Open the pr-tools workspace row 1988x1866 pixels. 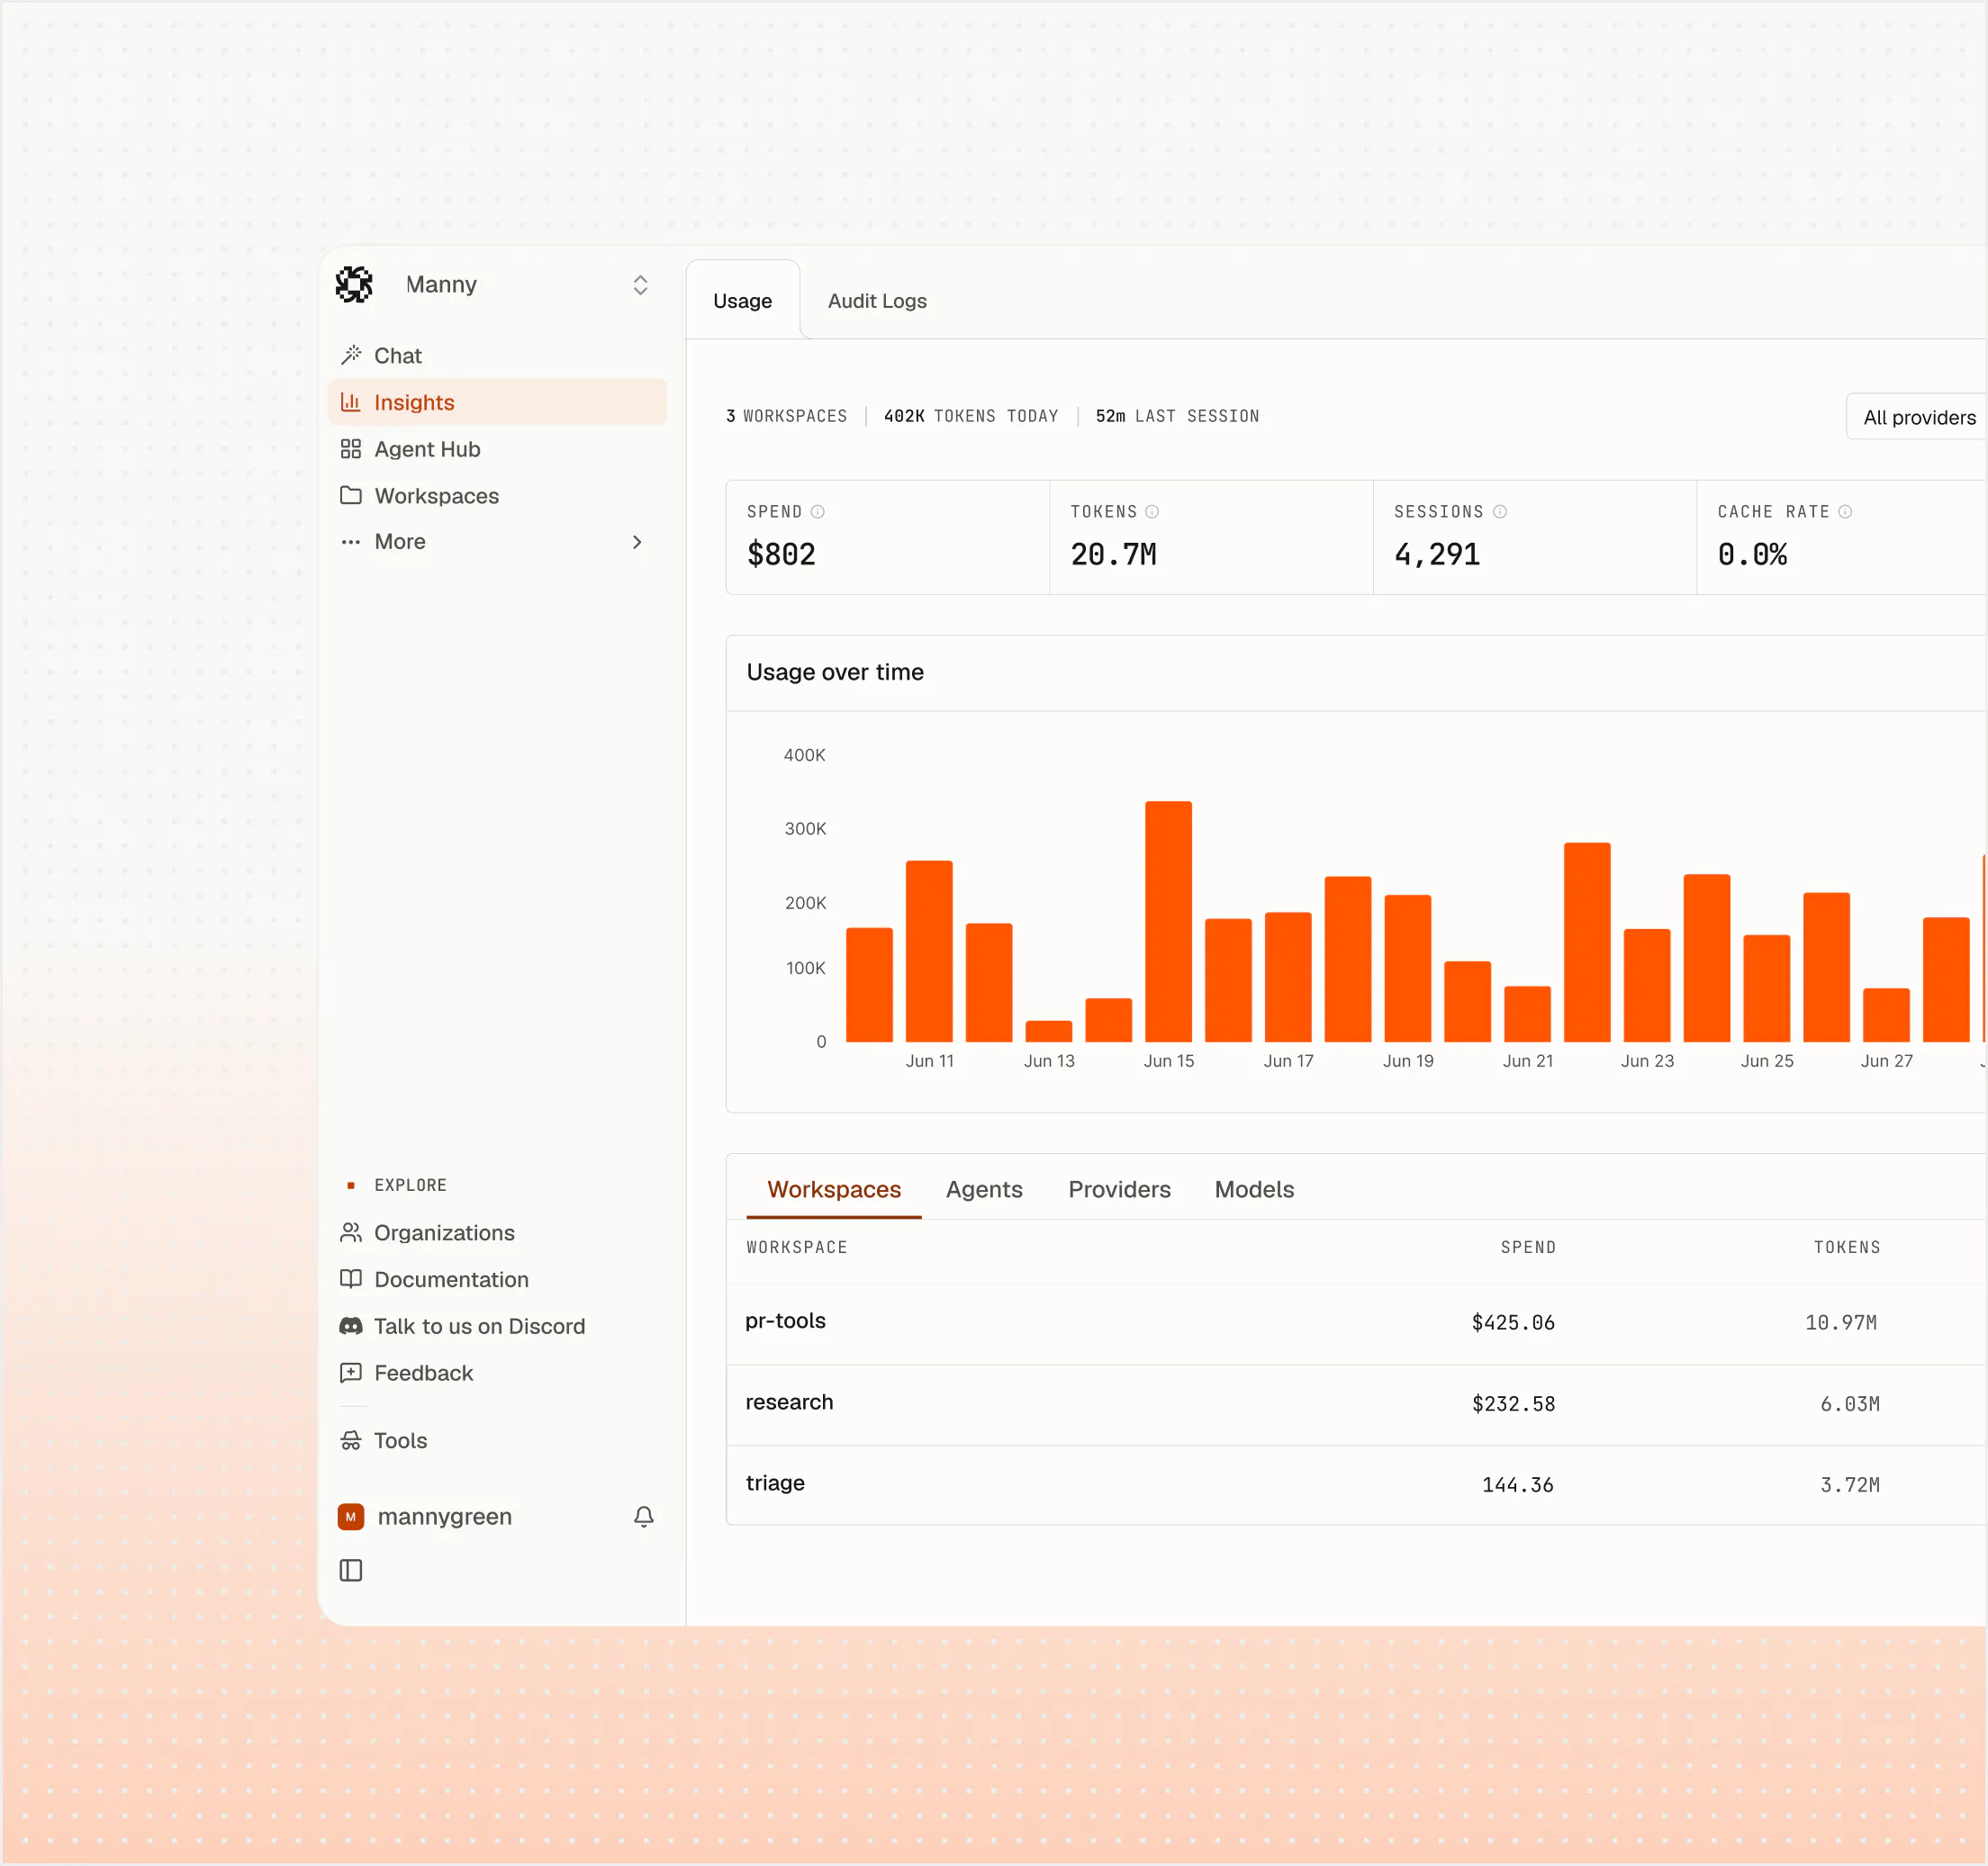point(1356,1323)
